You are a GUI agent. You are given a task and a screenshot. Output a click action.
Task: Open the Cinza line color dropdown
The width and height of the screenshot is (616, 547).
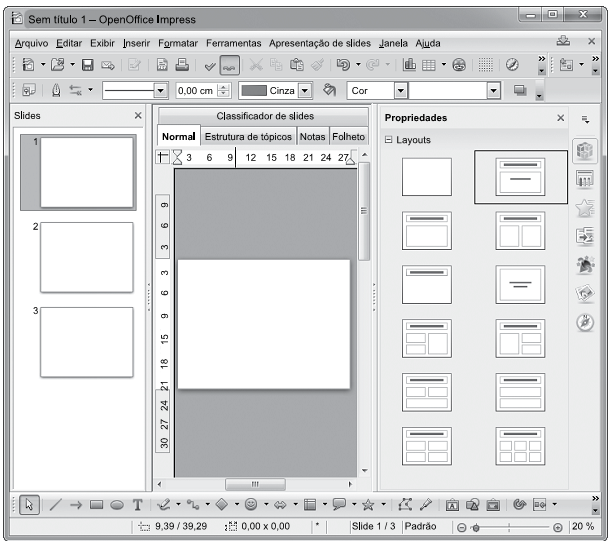pyautogui.click(x=306, y=90)
